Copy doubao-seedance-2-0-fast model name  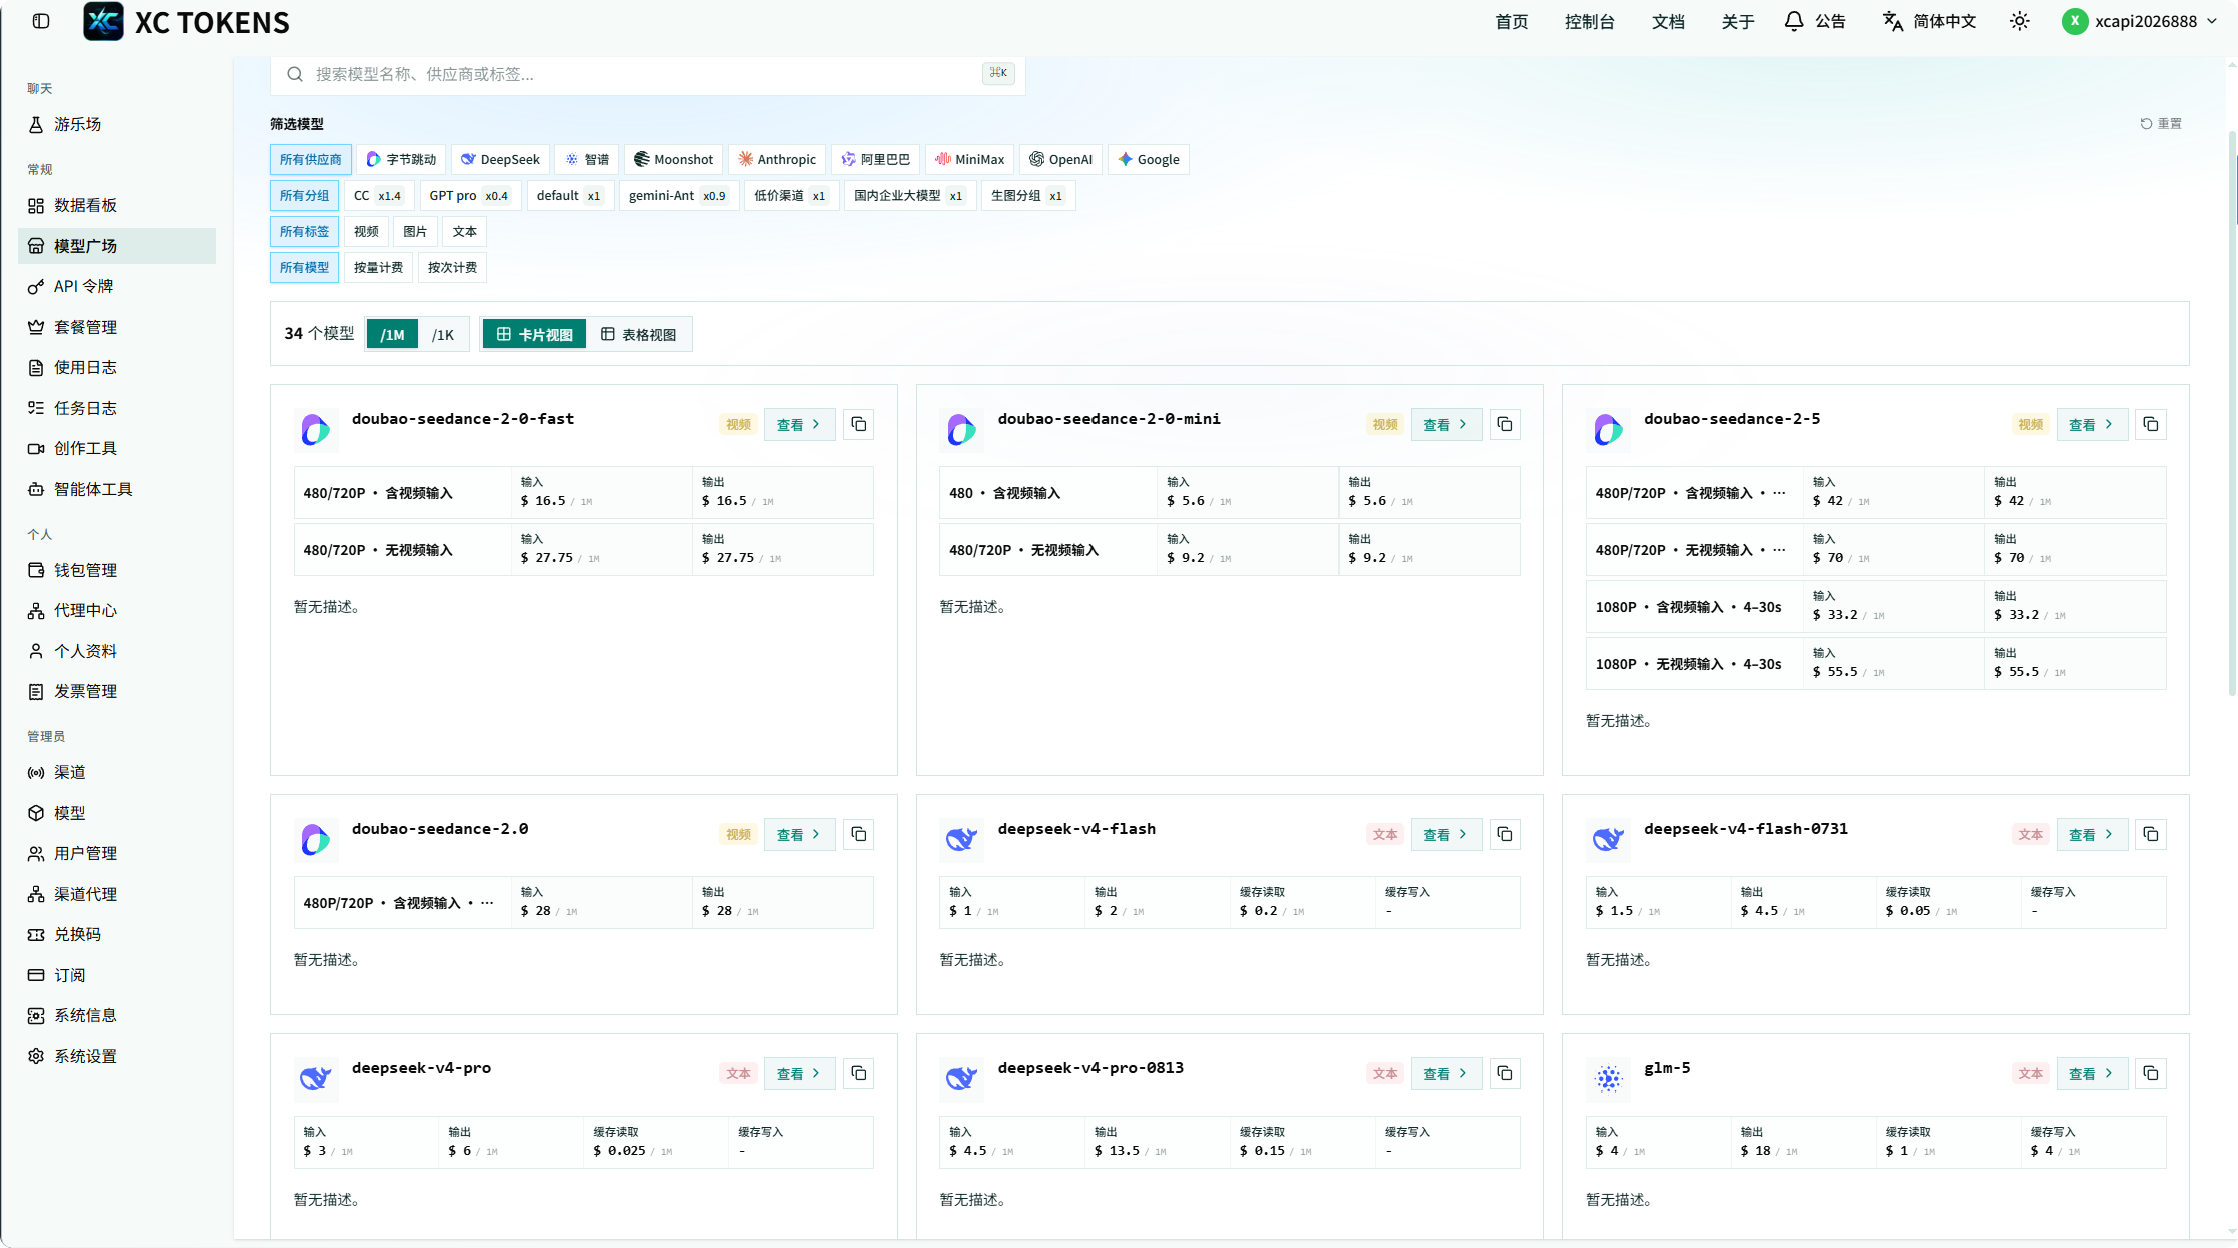coord(858,424)
